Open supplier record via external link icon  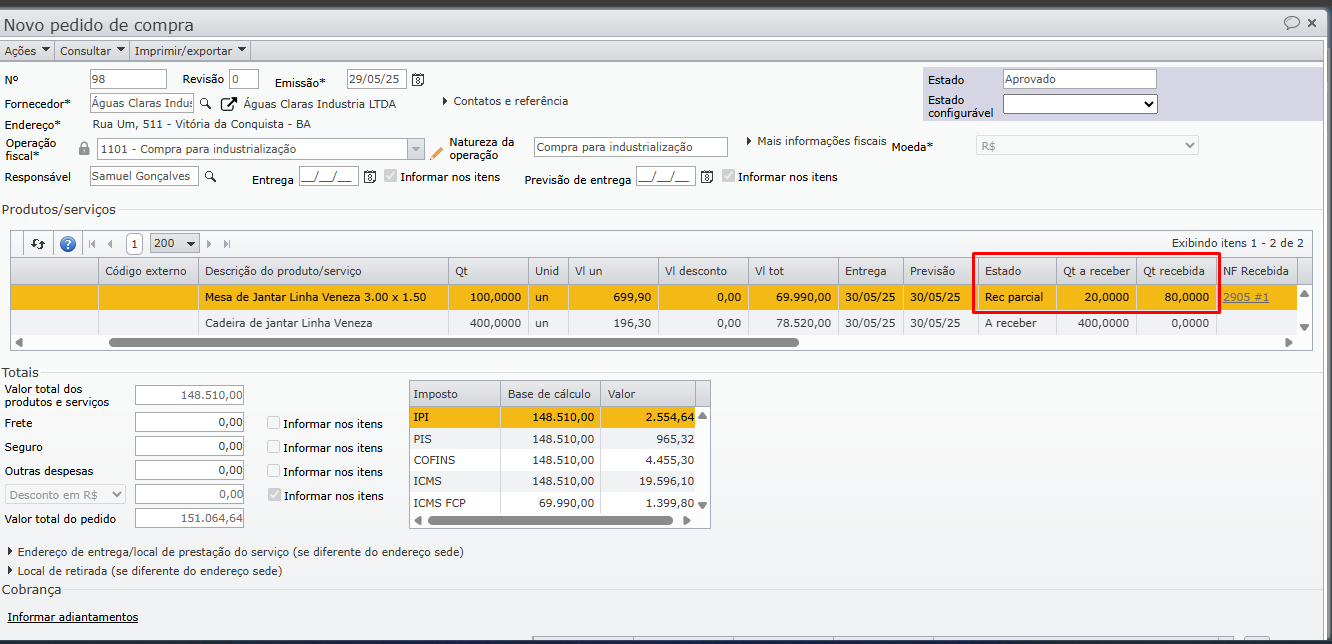[229, 103]
